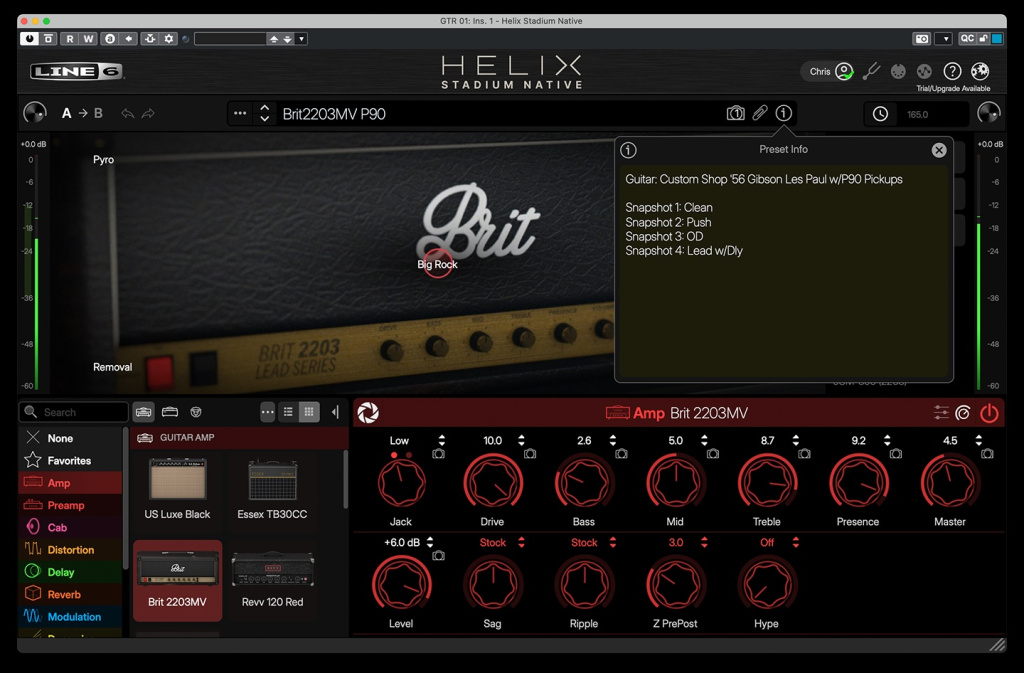Open the dropdown arrow next to host camera button
This screenshot has height=673, width=1024.
pos(945,39)
